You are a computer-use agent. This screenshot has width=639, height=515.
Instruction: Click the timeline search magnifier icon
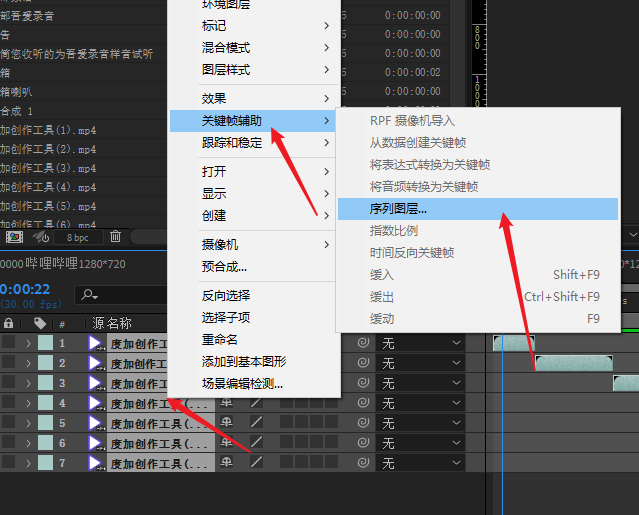(89, 294)
